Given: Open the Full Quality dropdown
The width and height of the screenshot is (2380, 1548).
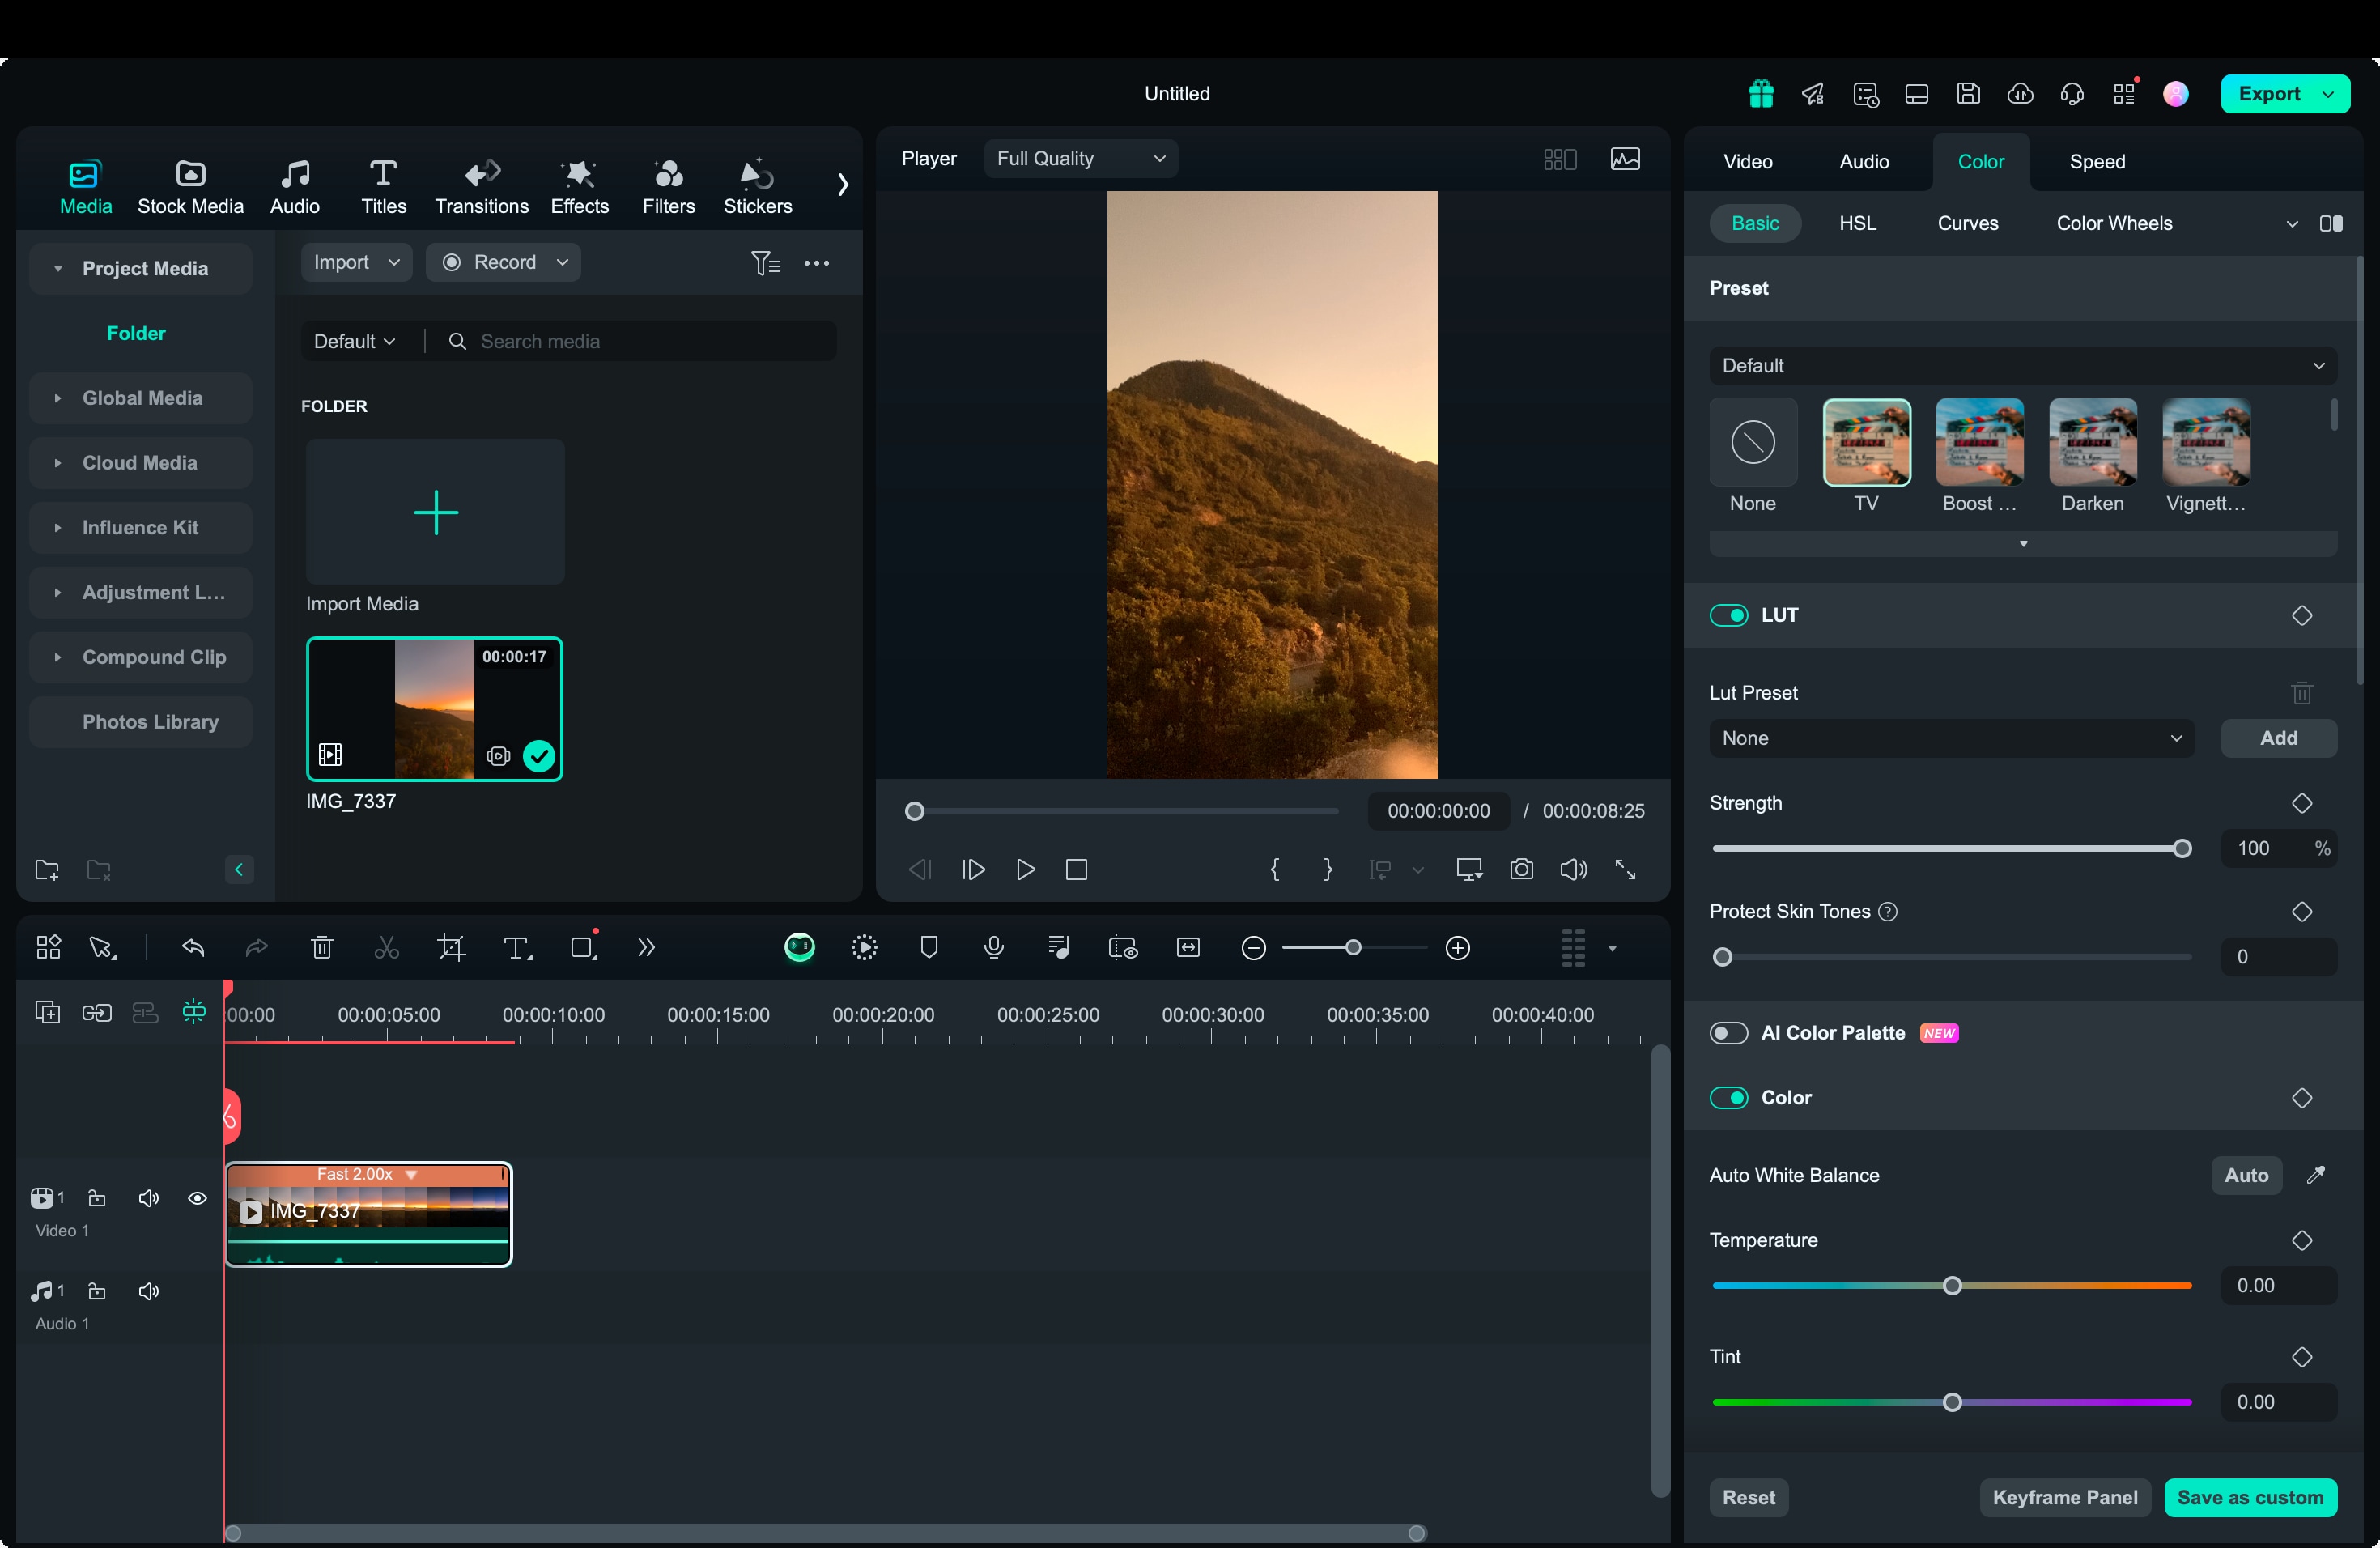Looking at the screenshot, I should [1080, 159].
